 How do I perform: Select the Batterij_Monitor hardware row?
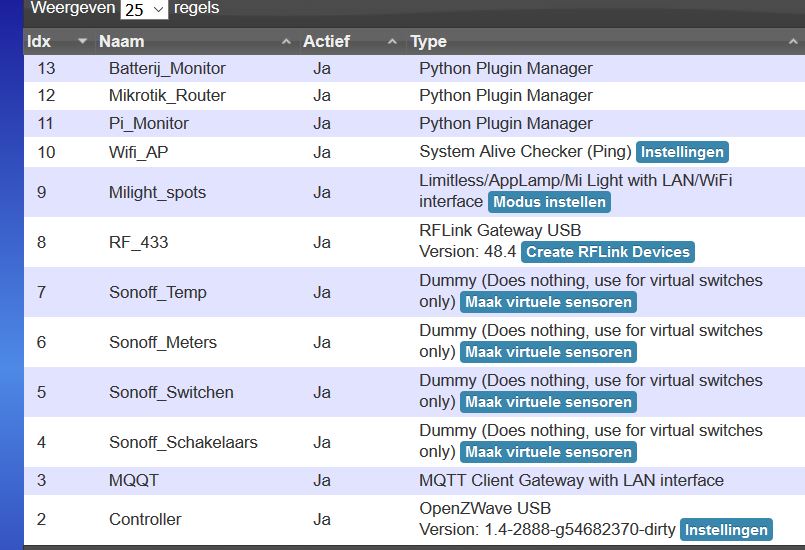coord(167,69)
